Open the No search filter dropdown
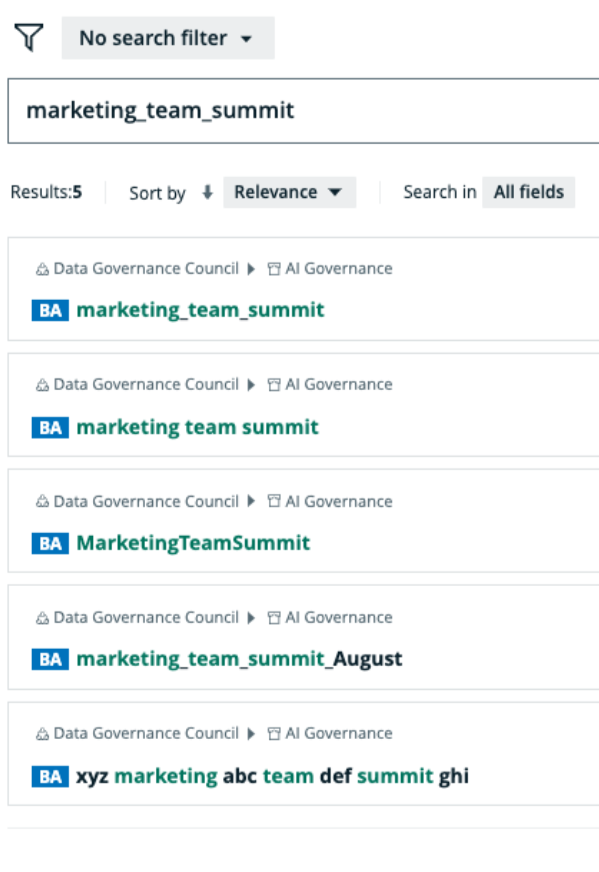This screenshot has height=872, width=599. (x=167, y=38)
